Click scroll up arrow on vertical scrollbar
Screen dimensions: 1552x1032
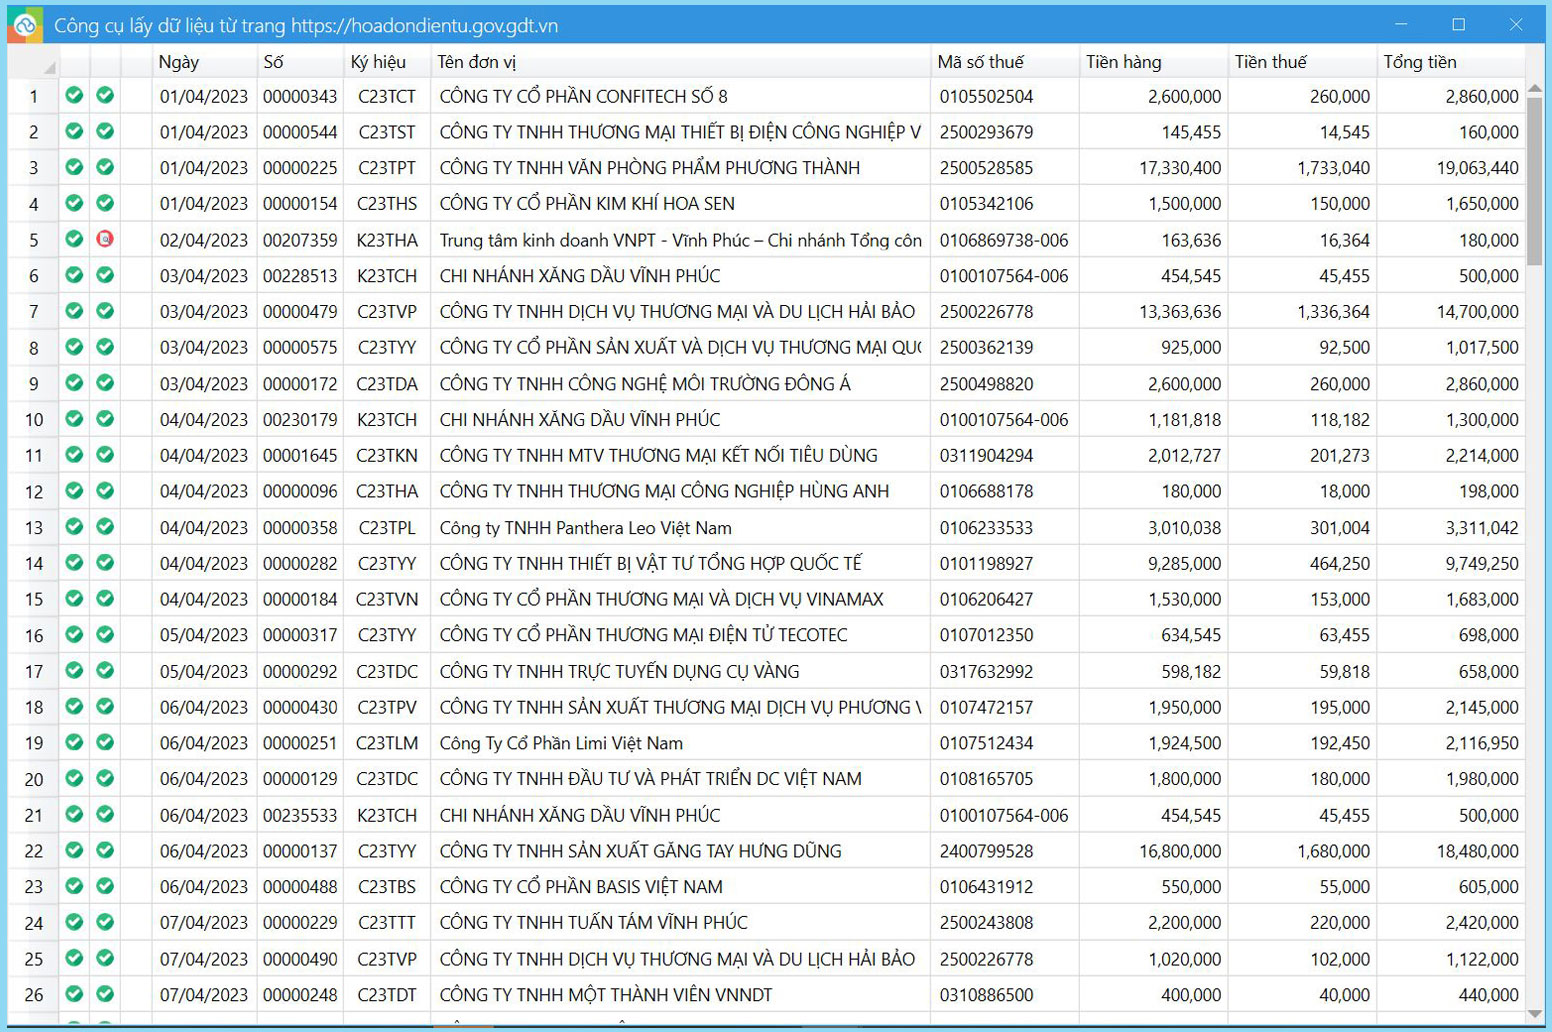[x=1535, y=88]
